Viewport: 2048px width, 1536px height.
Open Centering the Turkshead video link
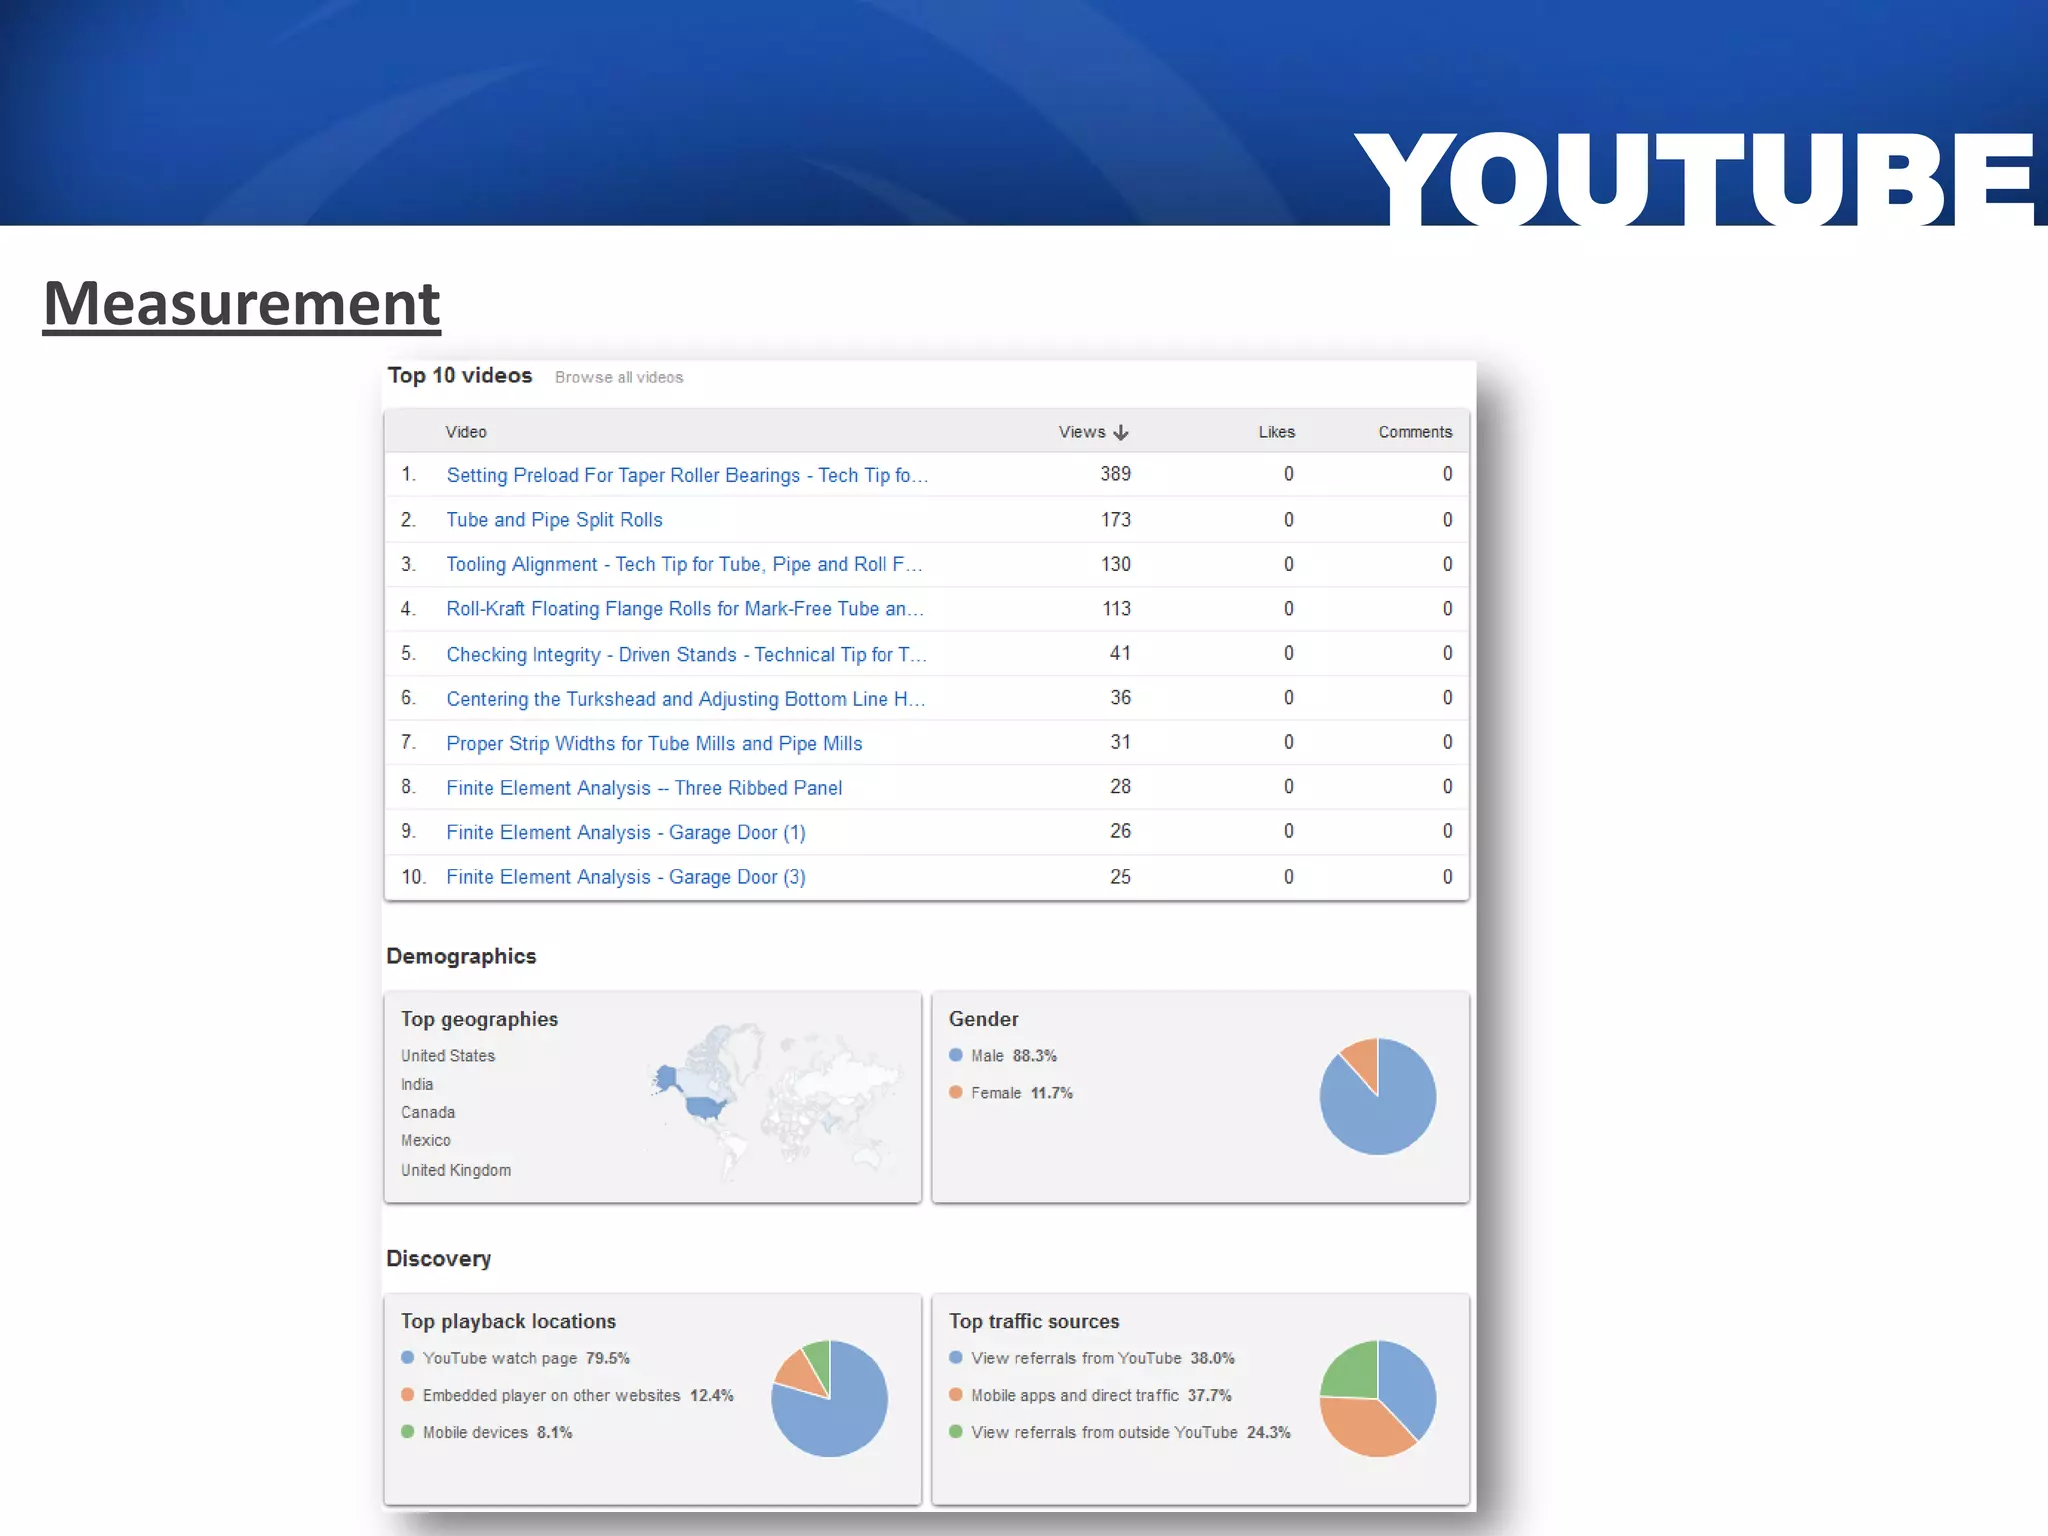[x=685, y=699]
